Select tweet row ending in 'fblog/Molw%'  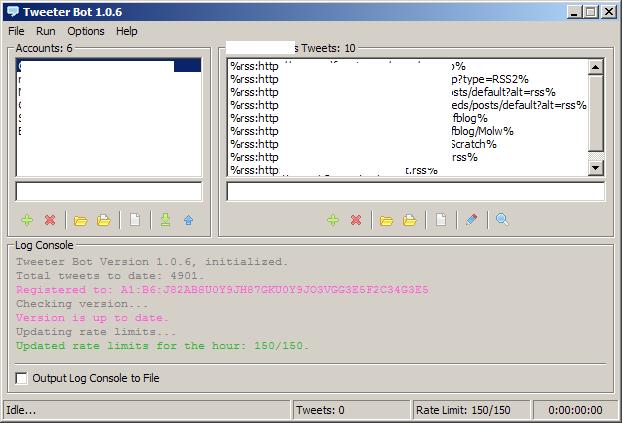[409, 131]
